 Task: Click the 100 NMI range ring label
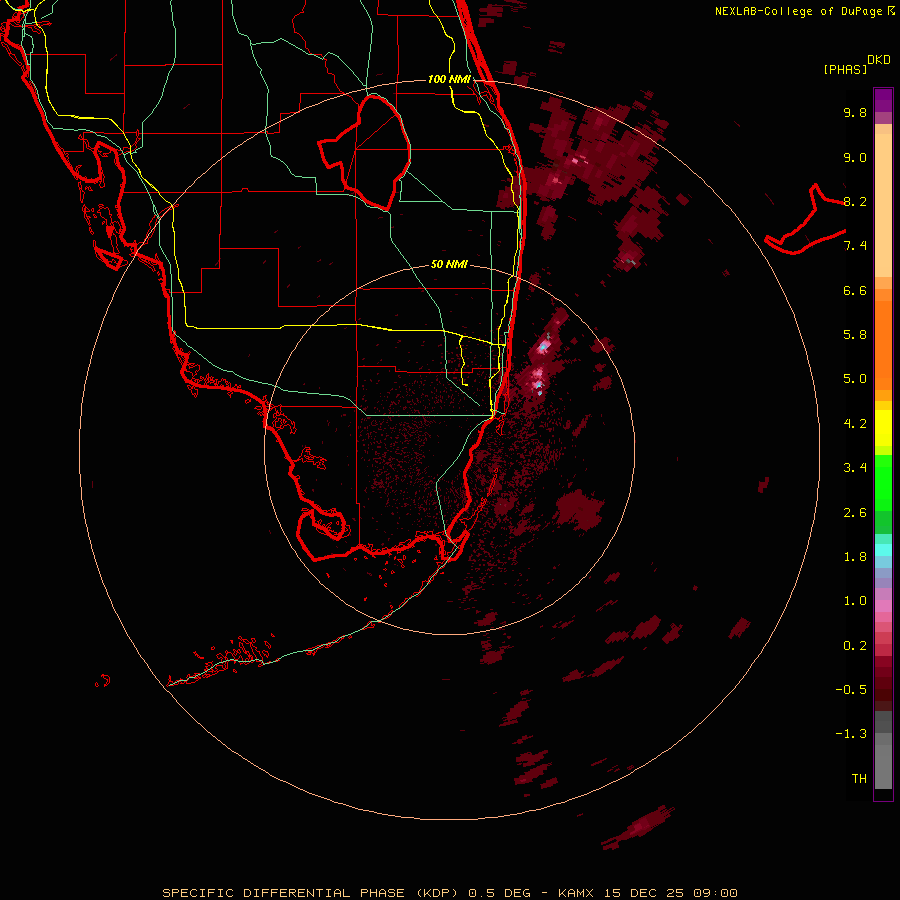449,79
